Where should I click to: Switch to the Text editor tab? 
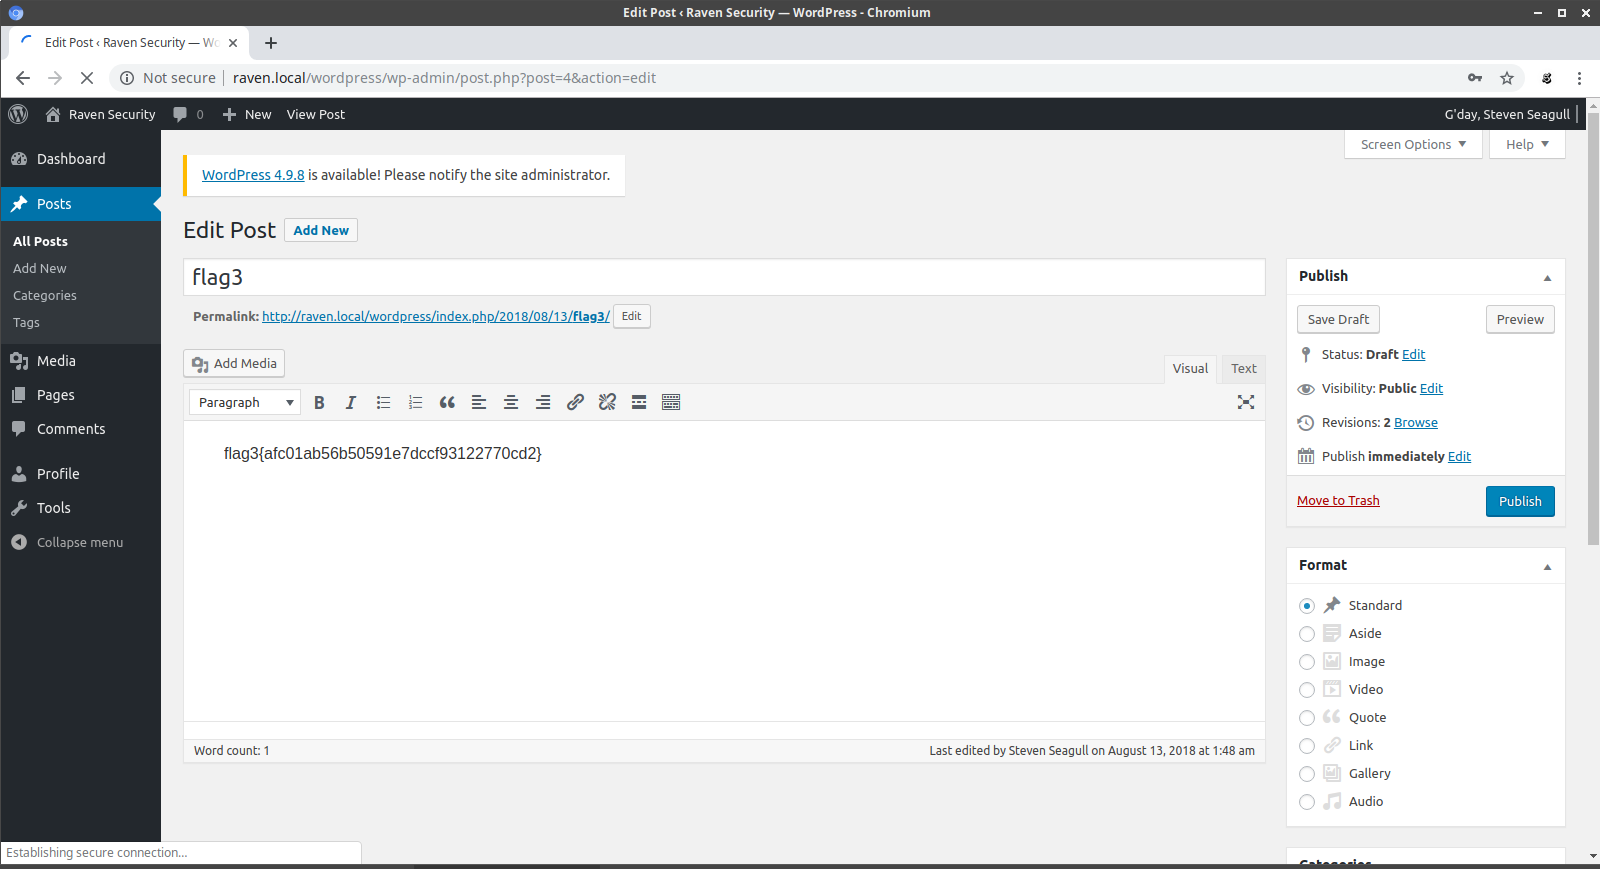1244,369
